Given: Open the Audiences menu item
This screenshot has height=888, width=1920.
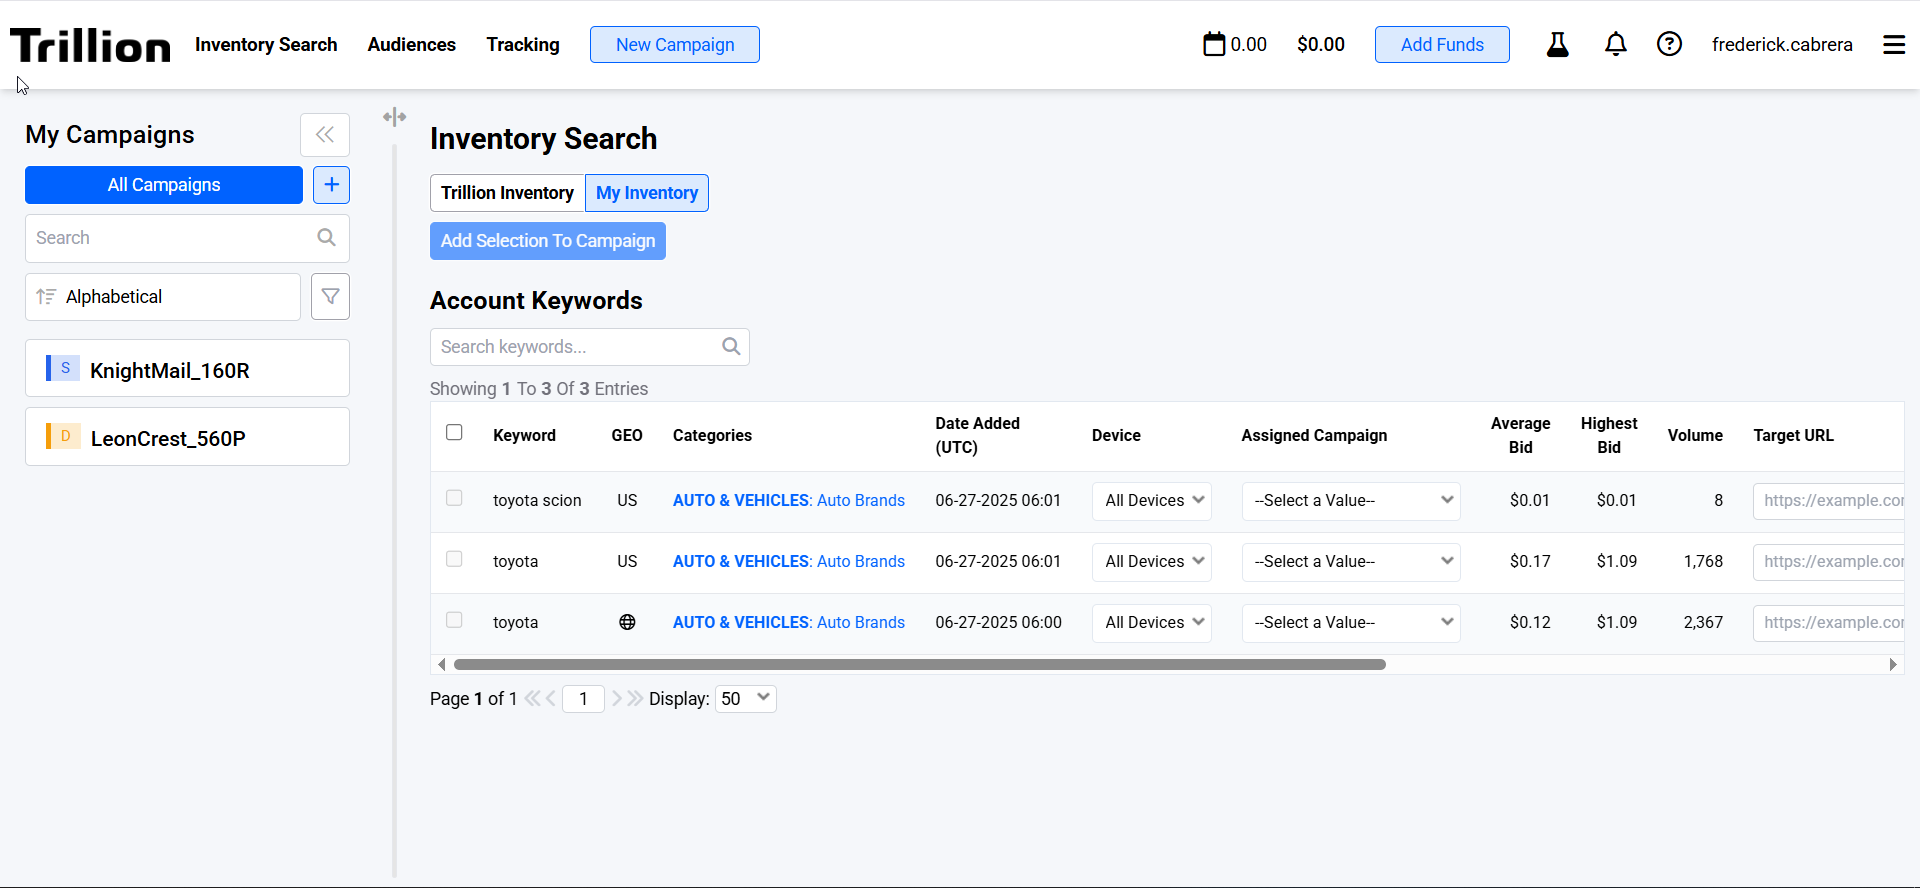Looking at the screenshot, I should click(411, 45).
